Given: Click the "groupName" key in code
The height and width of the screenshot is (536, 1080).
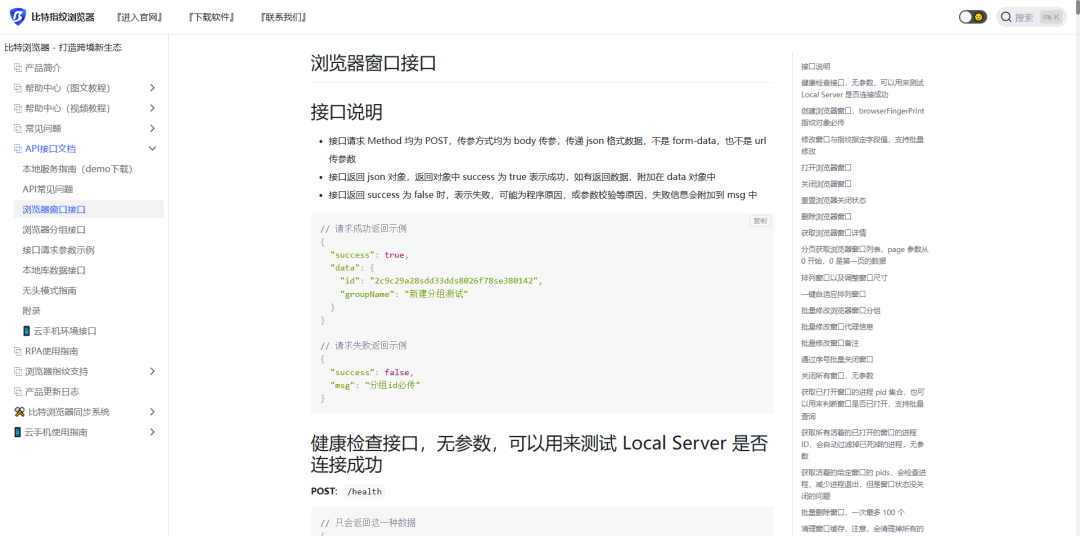Looking at the screenshot, I should [x=369, y=294].
